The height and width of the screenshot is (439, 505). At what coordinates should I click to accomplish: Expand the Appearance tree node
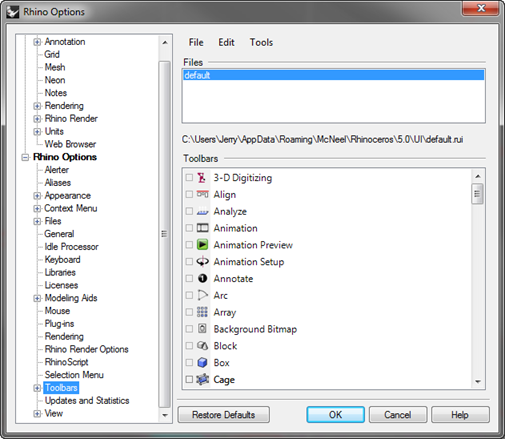point(37,196)
